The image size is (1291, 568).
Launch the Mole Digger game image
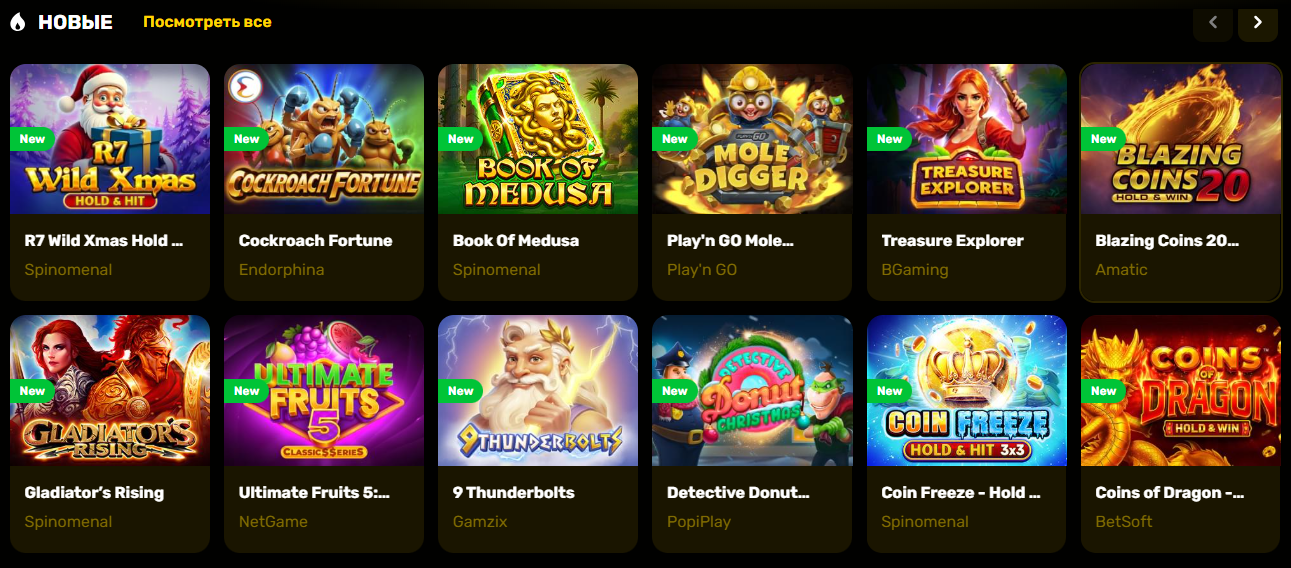click(x=752, y=139)
